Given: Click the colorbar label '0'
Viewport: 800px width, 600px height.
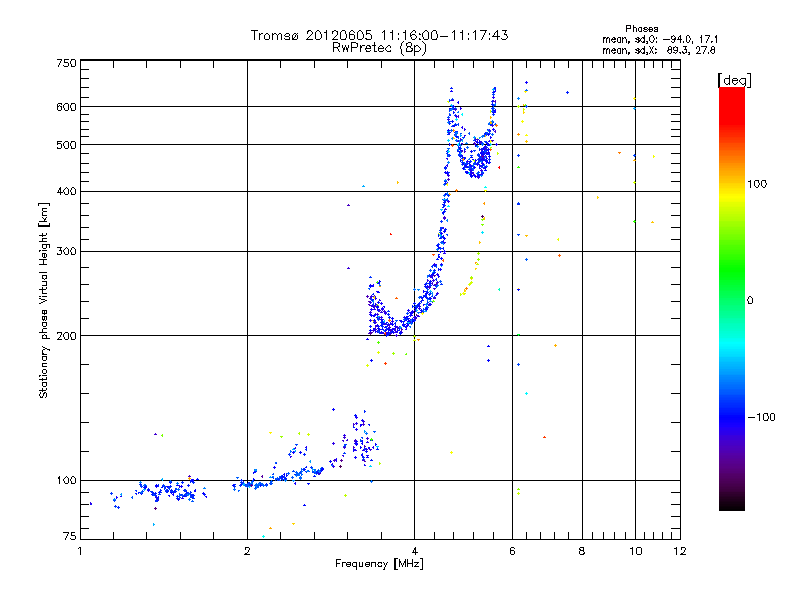Looking at the screenshot, I should 750,300.
